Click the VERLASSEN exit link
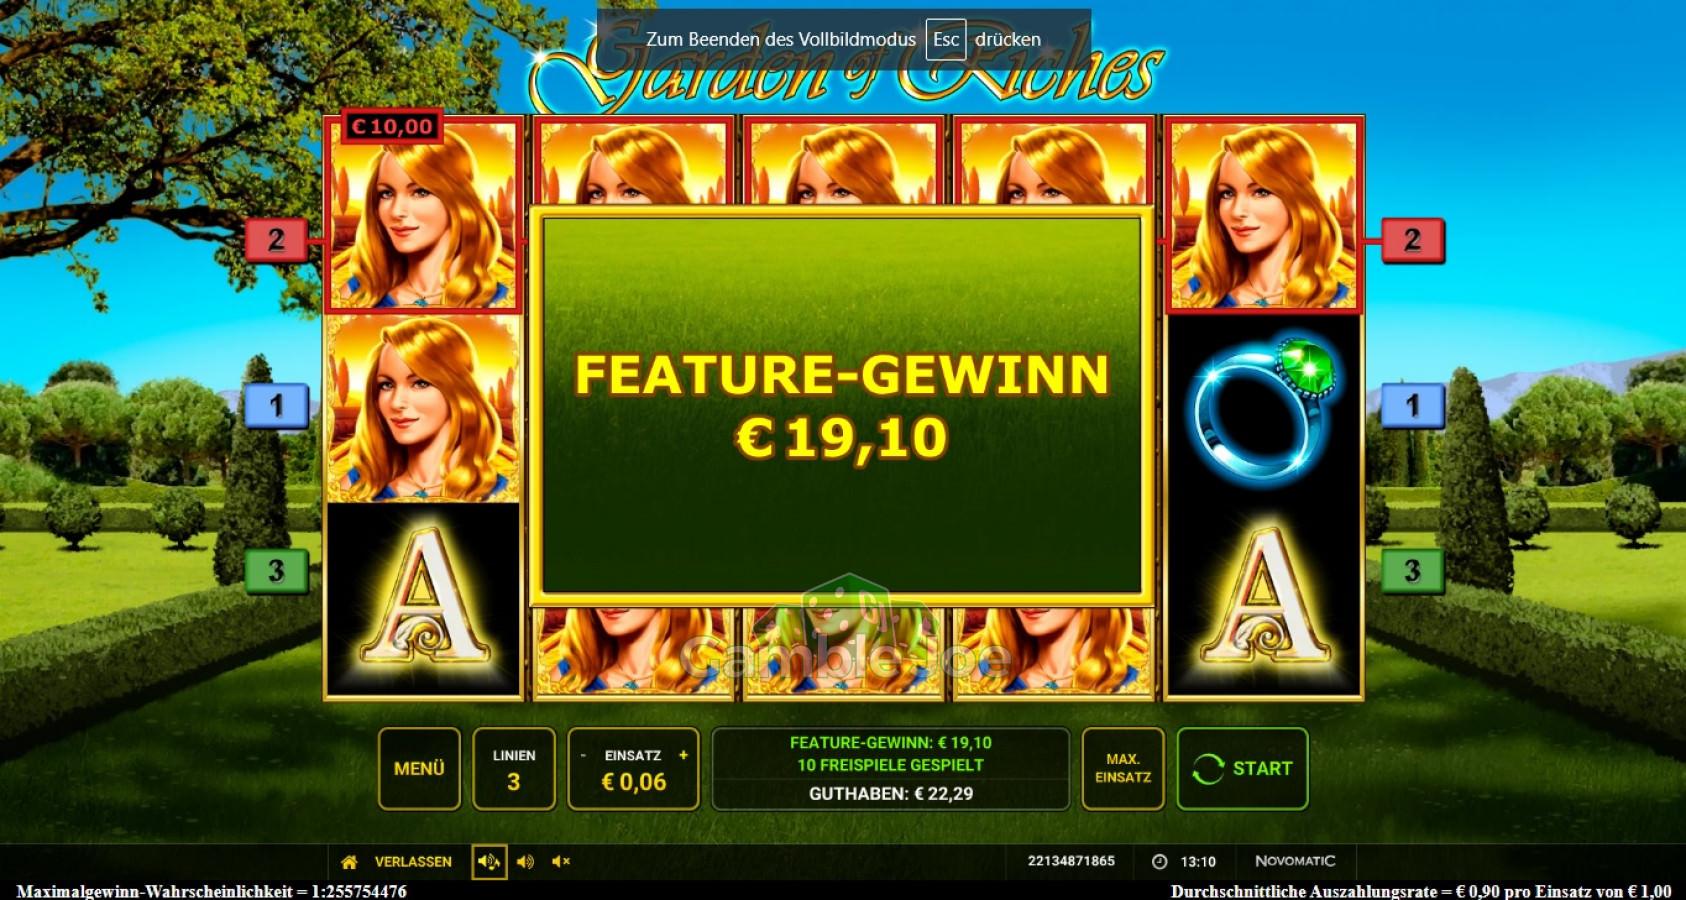The height and width of the screenshot is (900, 1686). click(x=413, y=862)
